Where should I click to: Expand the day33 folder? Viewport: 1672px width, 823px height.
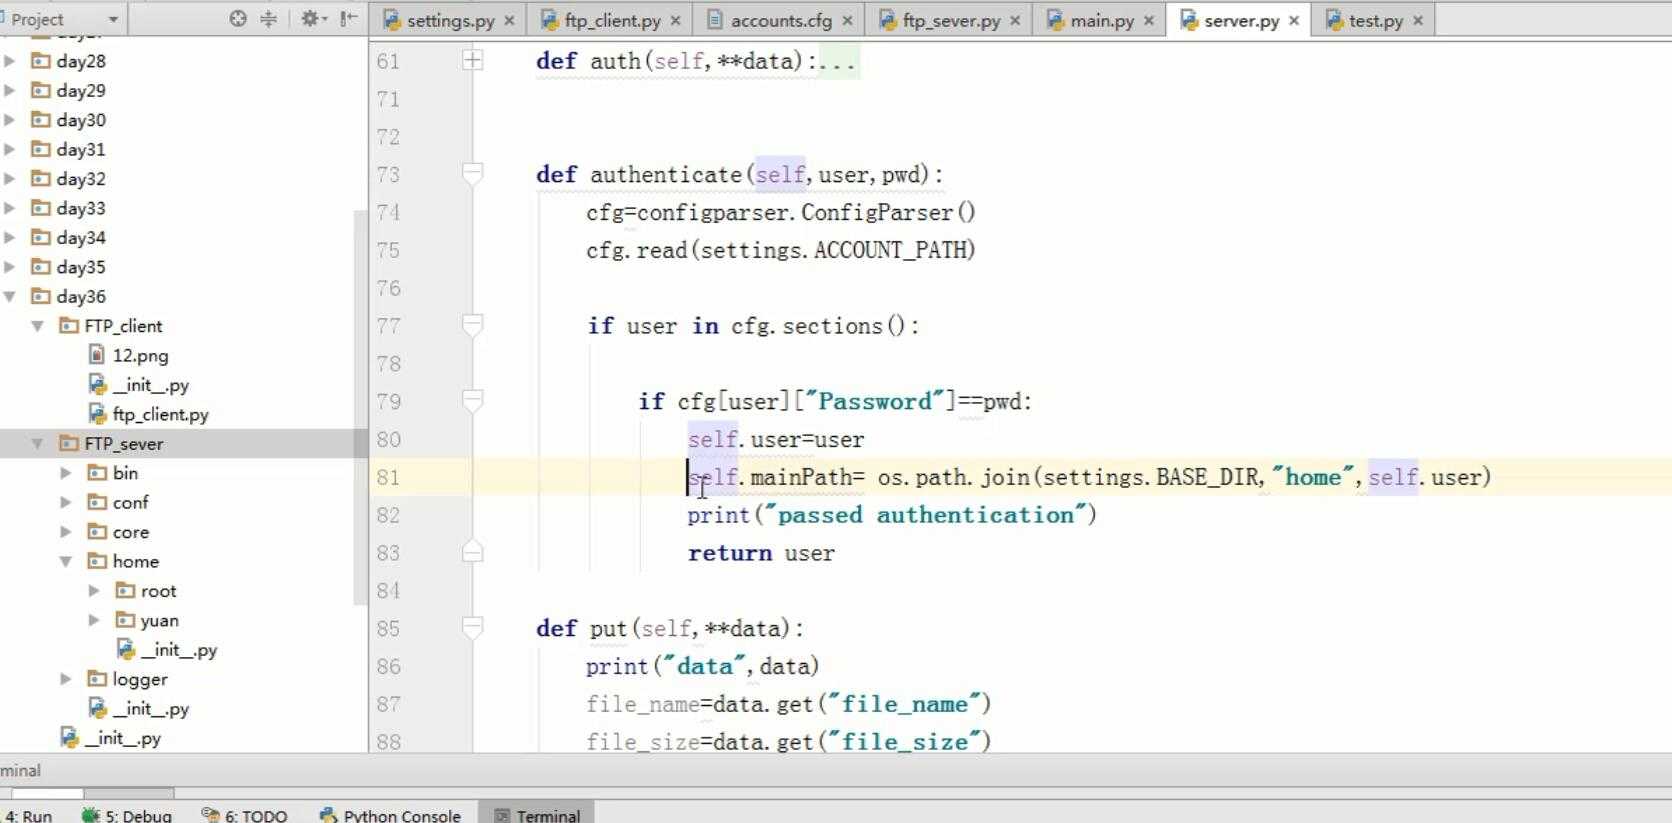(9, 208)
